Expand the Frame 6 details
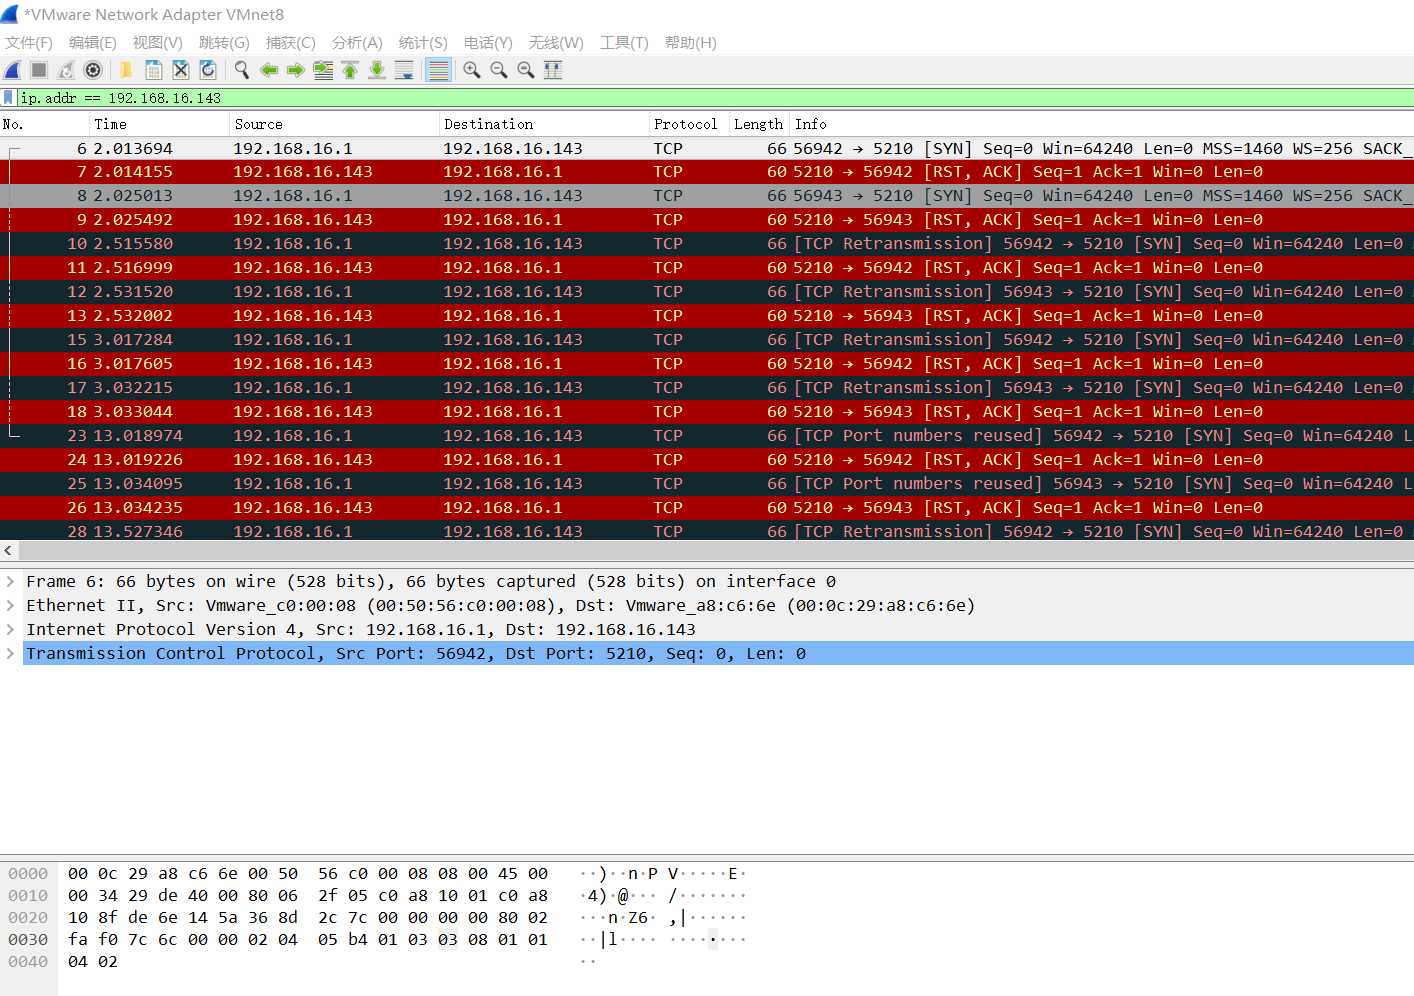 click(x=10, y=581)
